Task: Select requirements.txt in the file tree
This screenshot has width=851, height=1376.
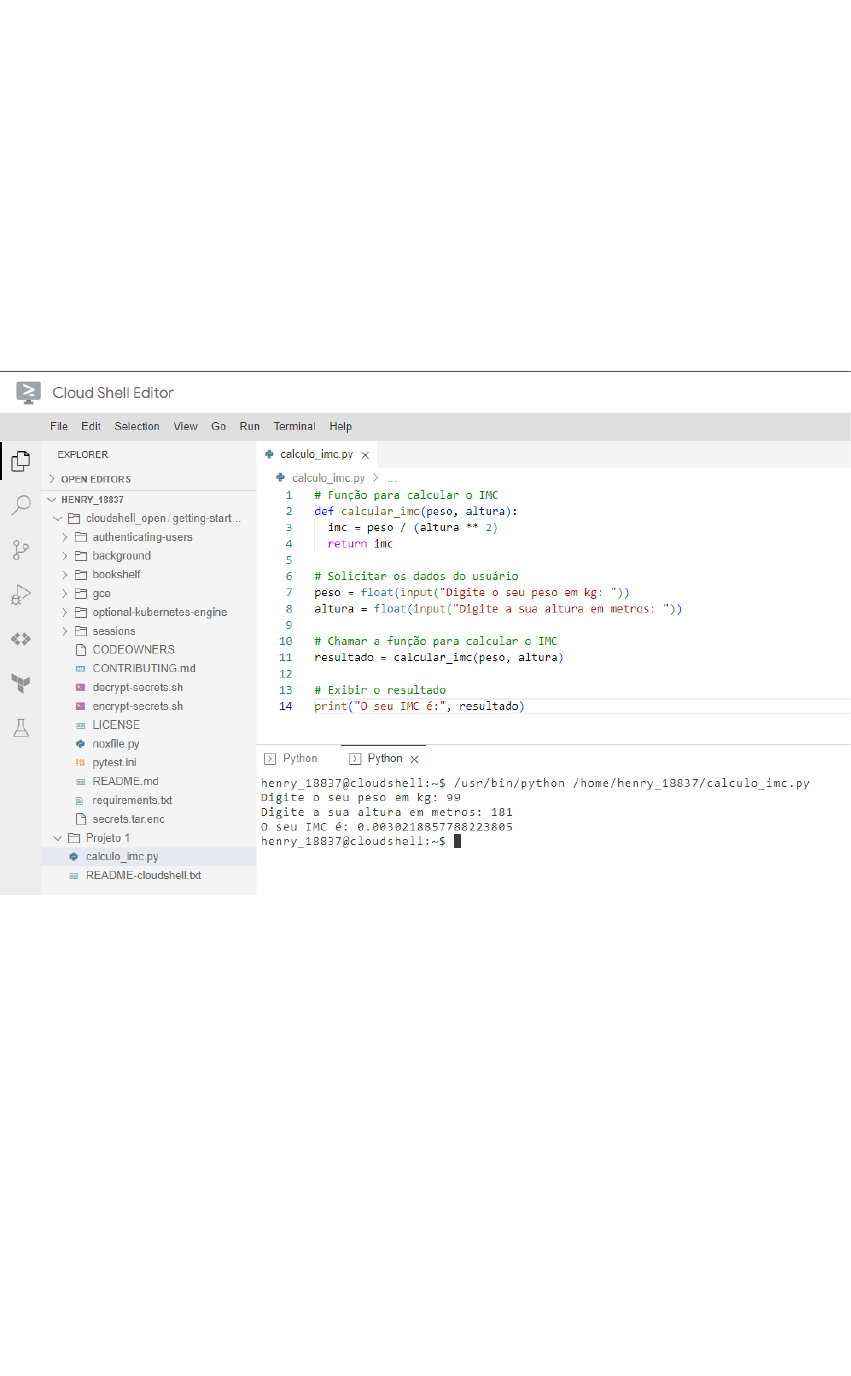Action: coord(132,801)
